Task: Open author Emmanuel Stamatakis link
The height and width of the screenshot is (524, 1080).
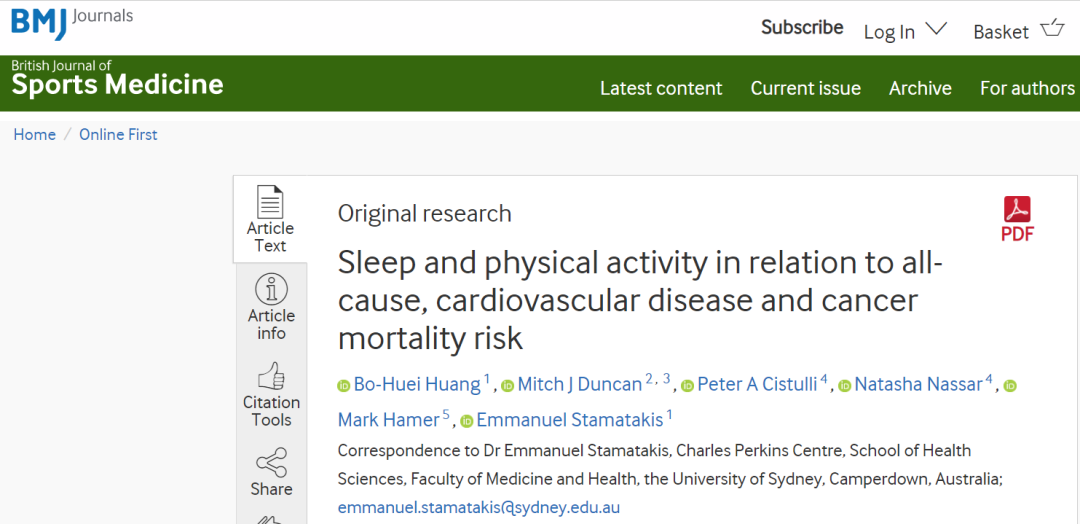Action: 569,420
